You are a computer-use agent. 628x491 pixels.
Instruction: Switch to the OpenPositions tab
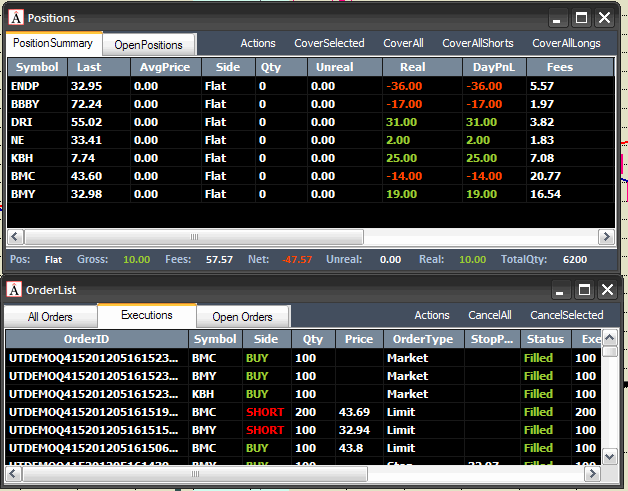(149, 45)
